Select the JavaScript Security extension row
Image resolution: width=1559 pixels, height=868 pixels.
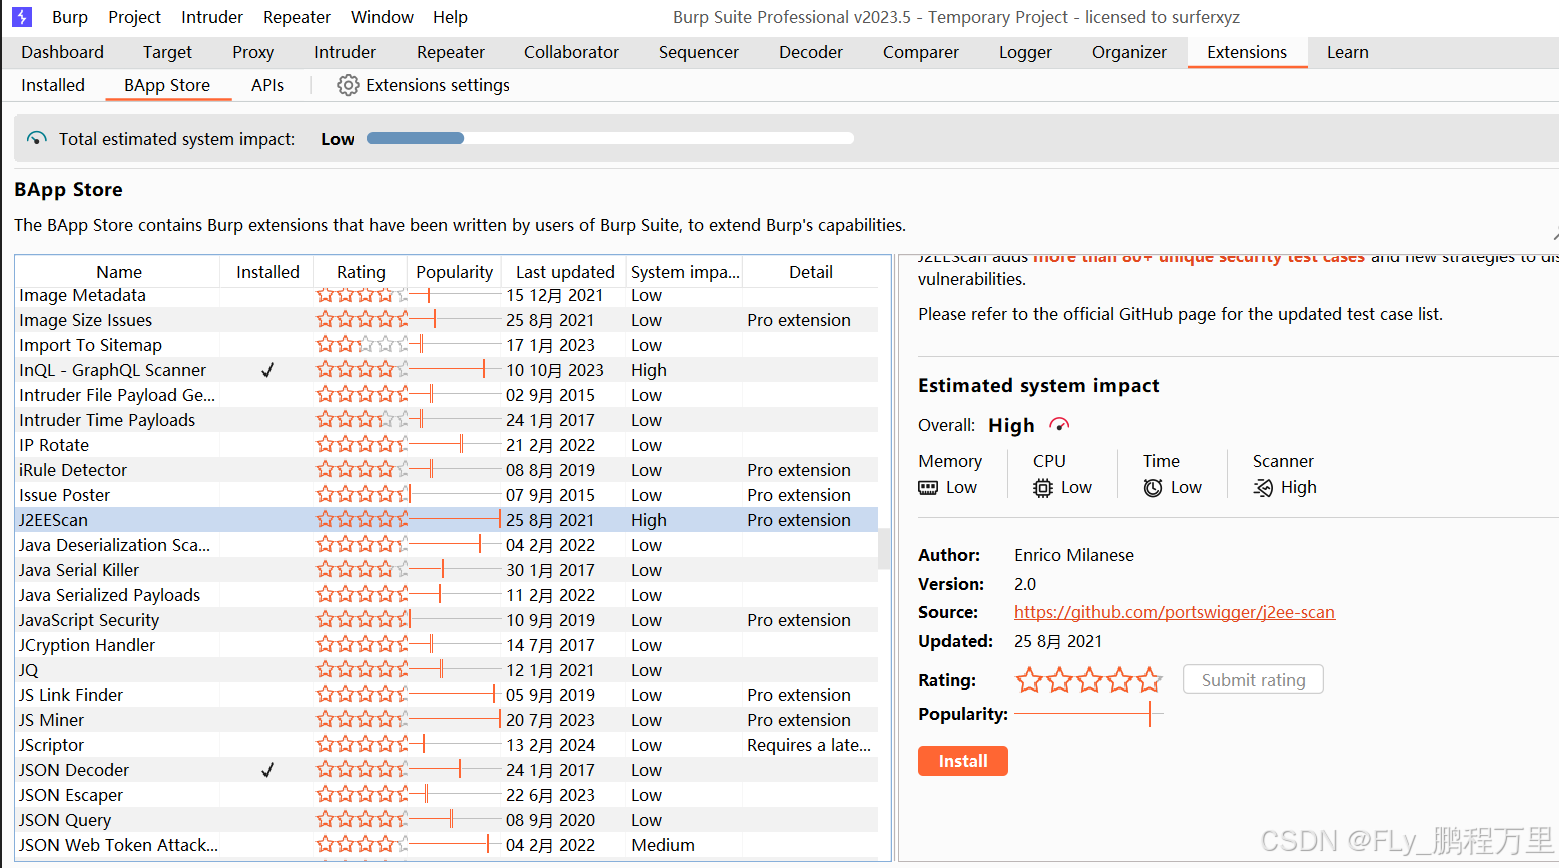[447, 620]
